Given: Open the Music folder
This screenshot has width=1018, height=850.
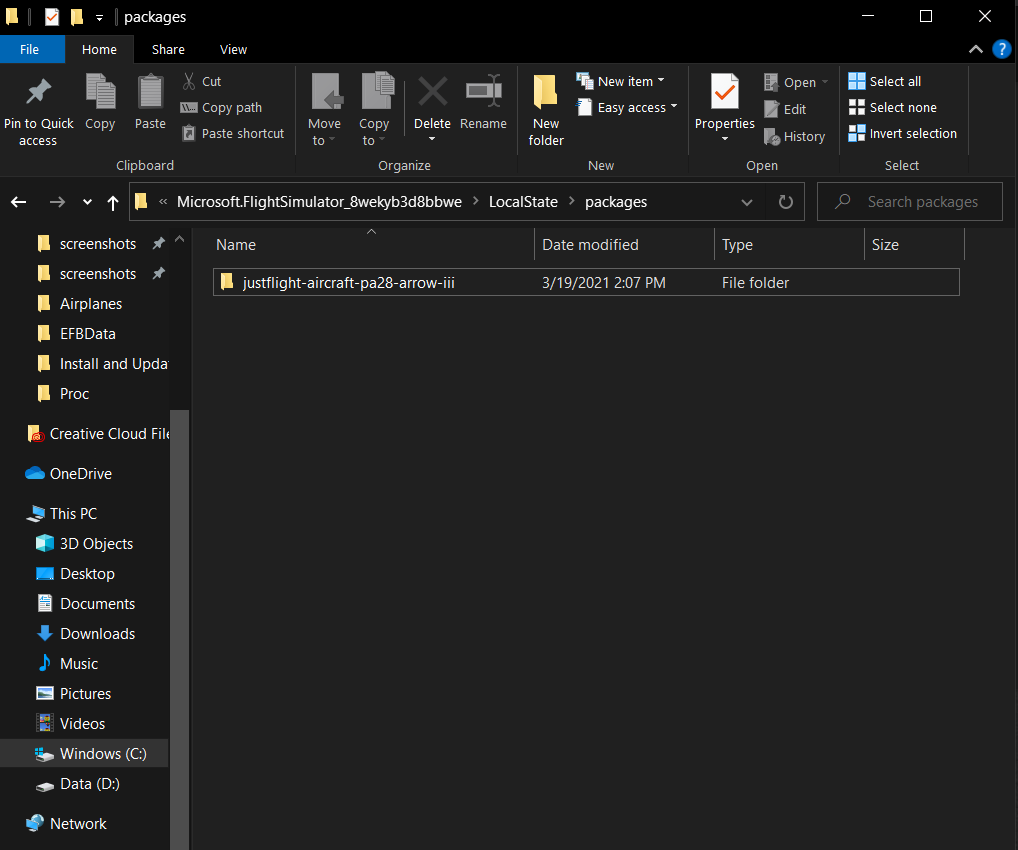Looking at the screenshot, I should [67, 664].
